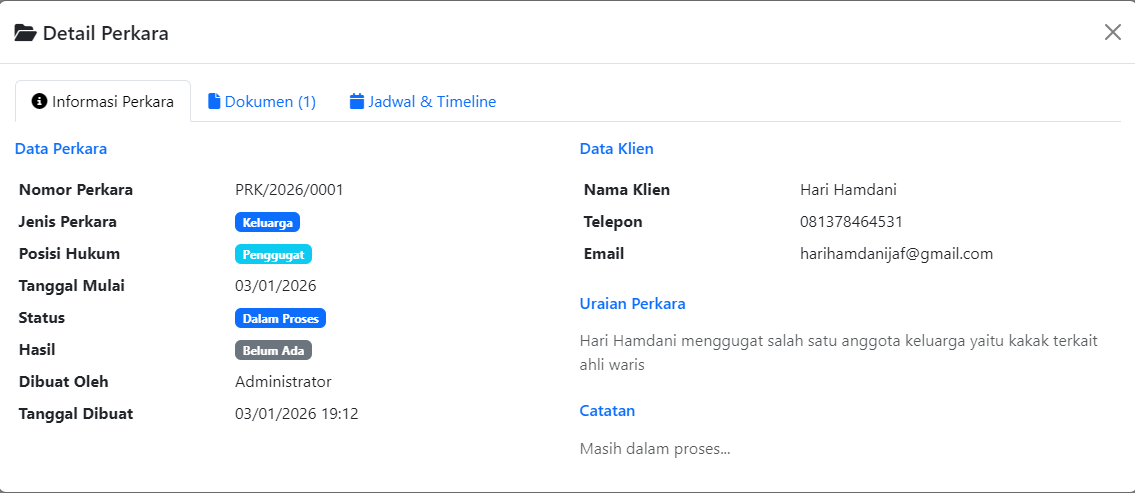The image size is (1135, 493).
Task: Click the Data Perkara heading
Action: coord(61,149)
